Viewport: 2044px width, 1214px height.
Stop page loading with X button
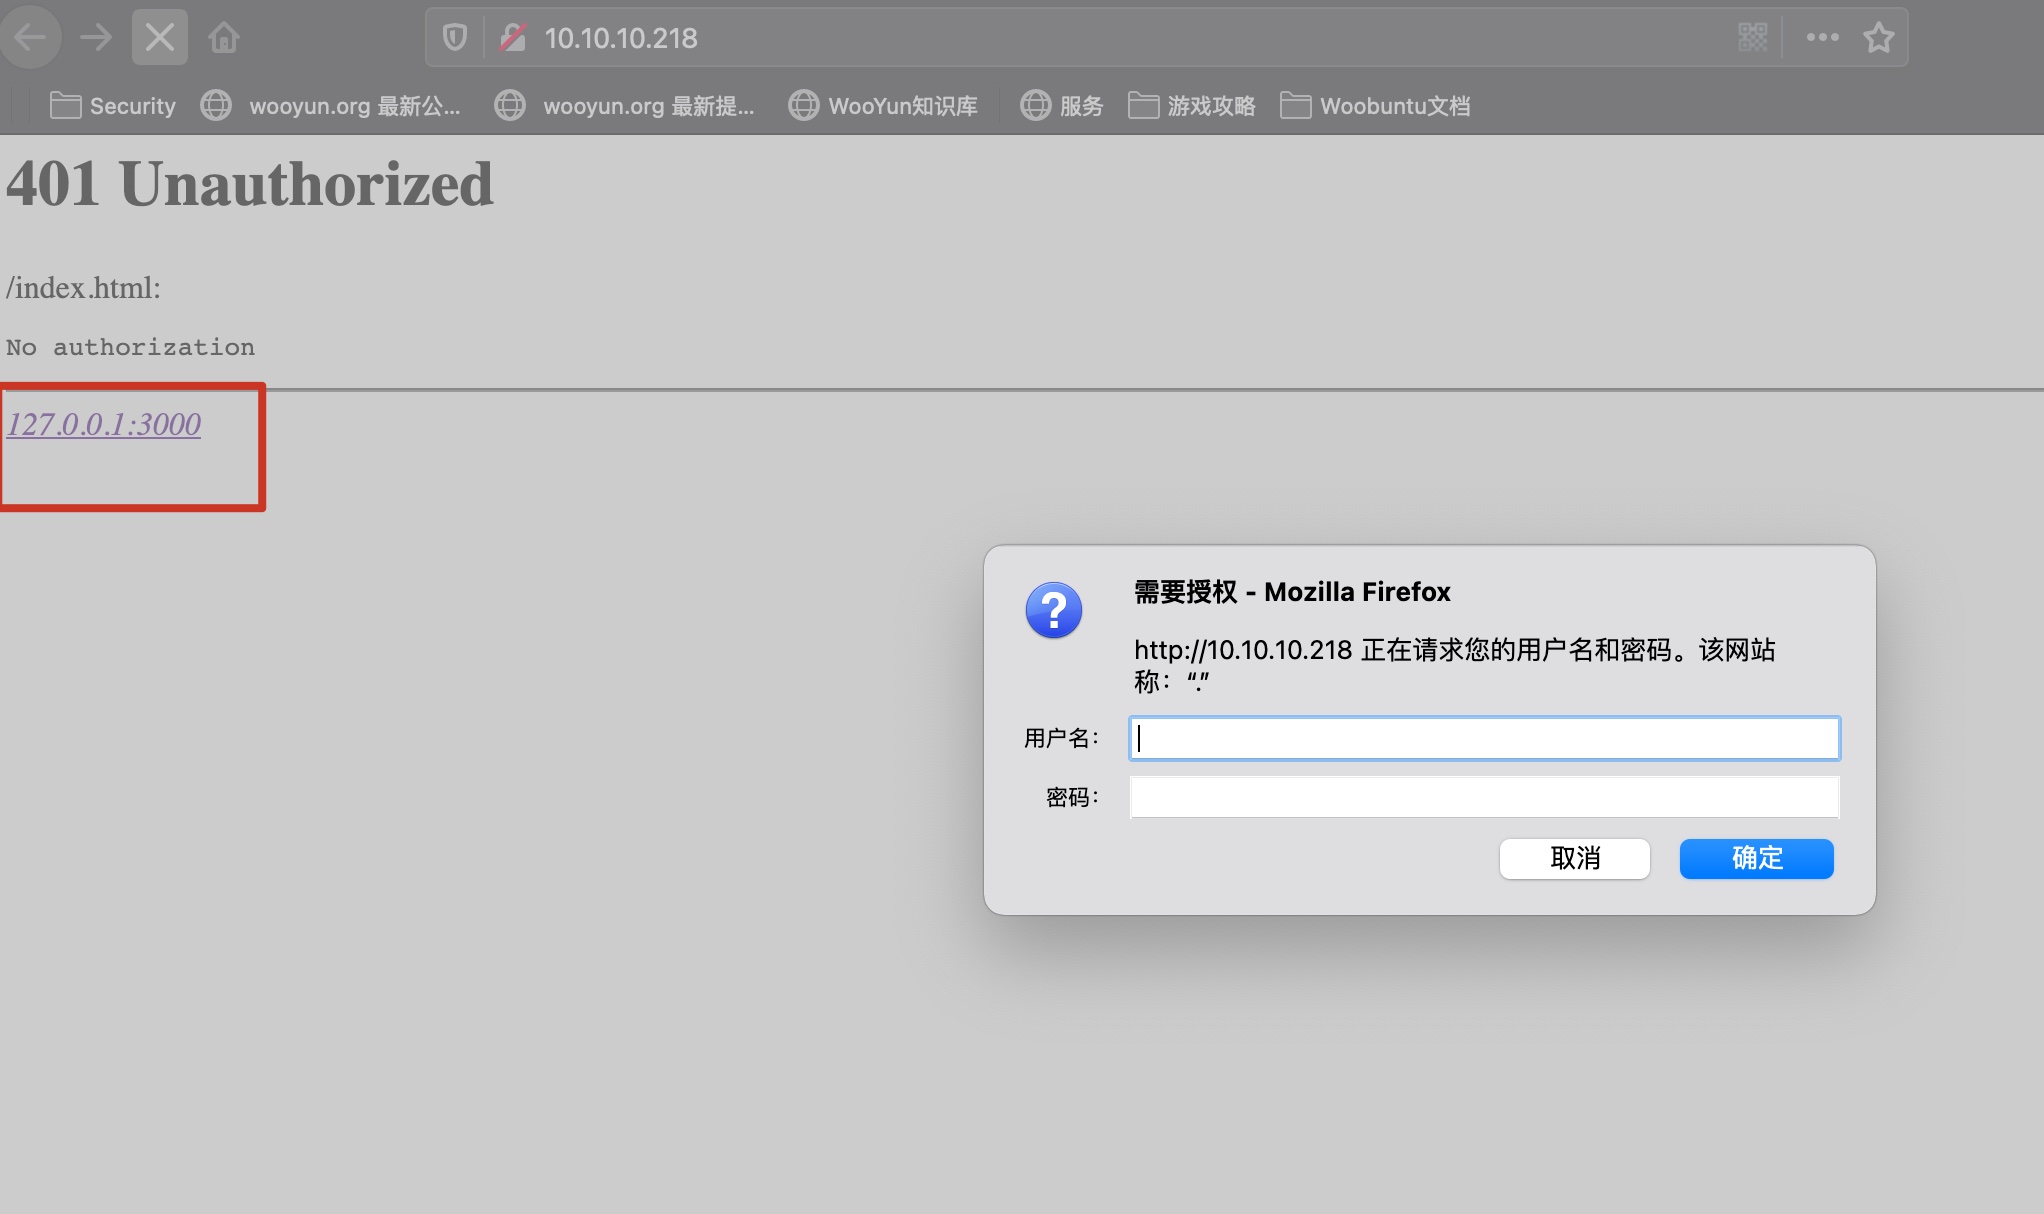pyautogui.click(x=160, y=38)
